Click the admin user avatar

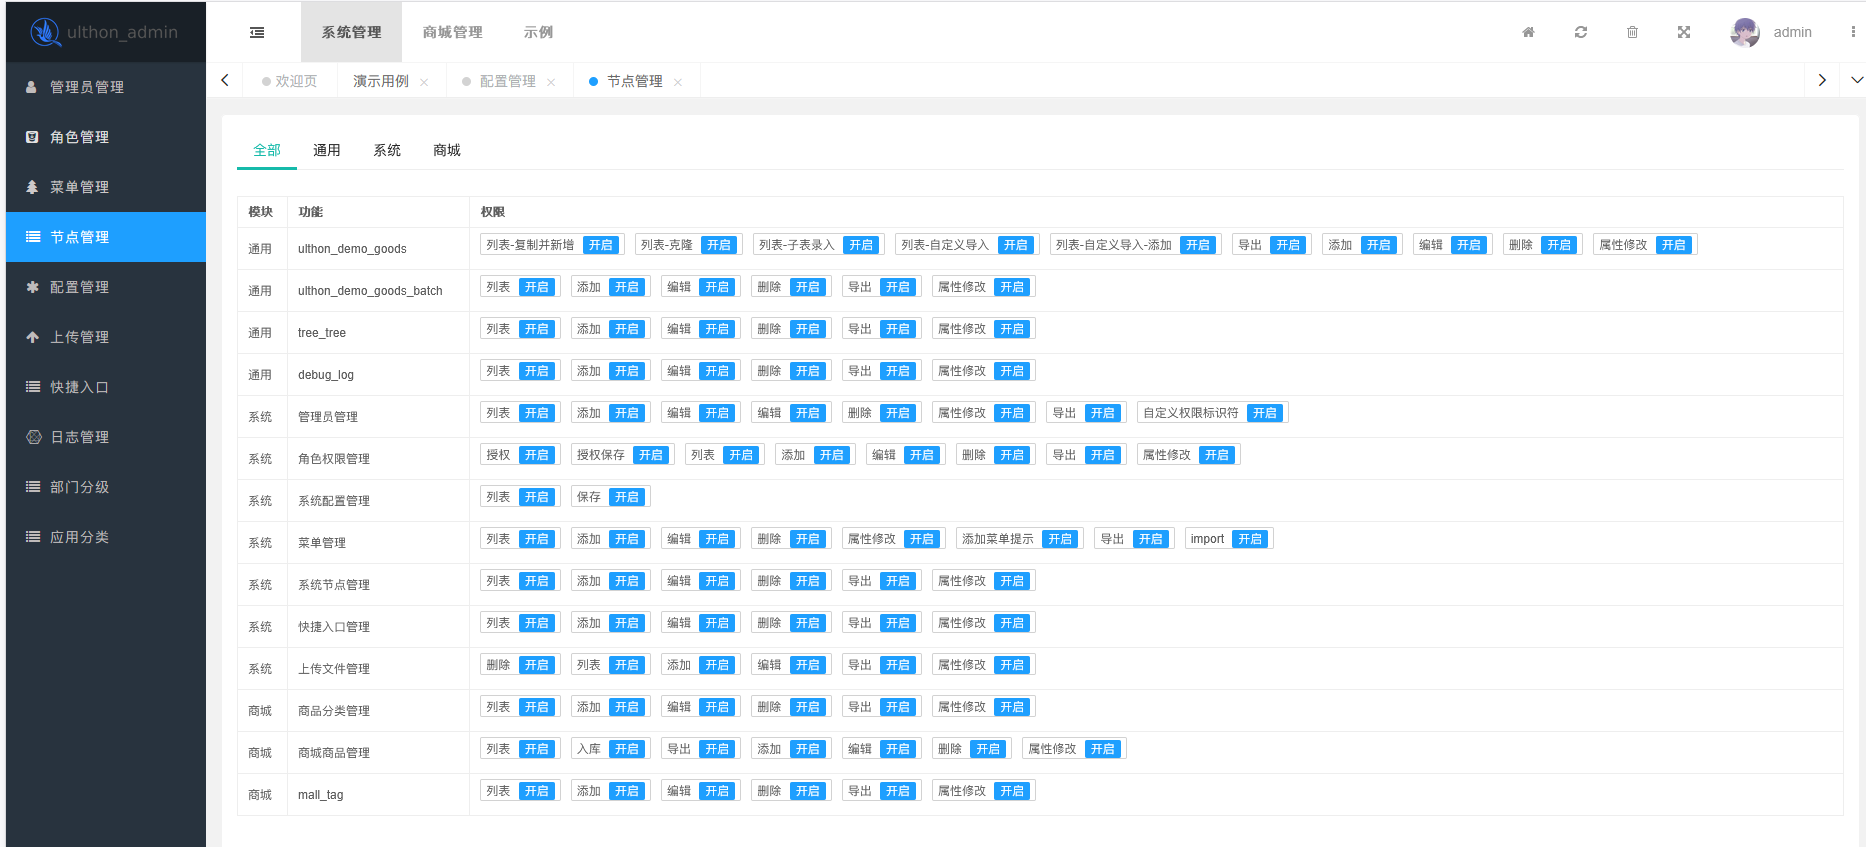coord(1745,32)
